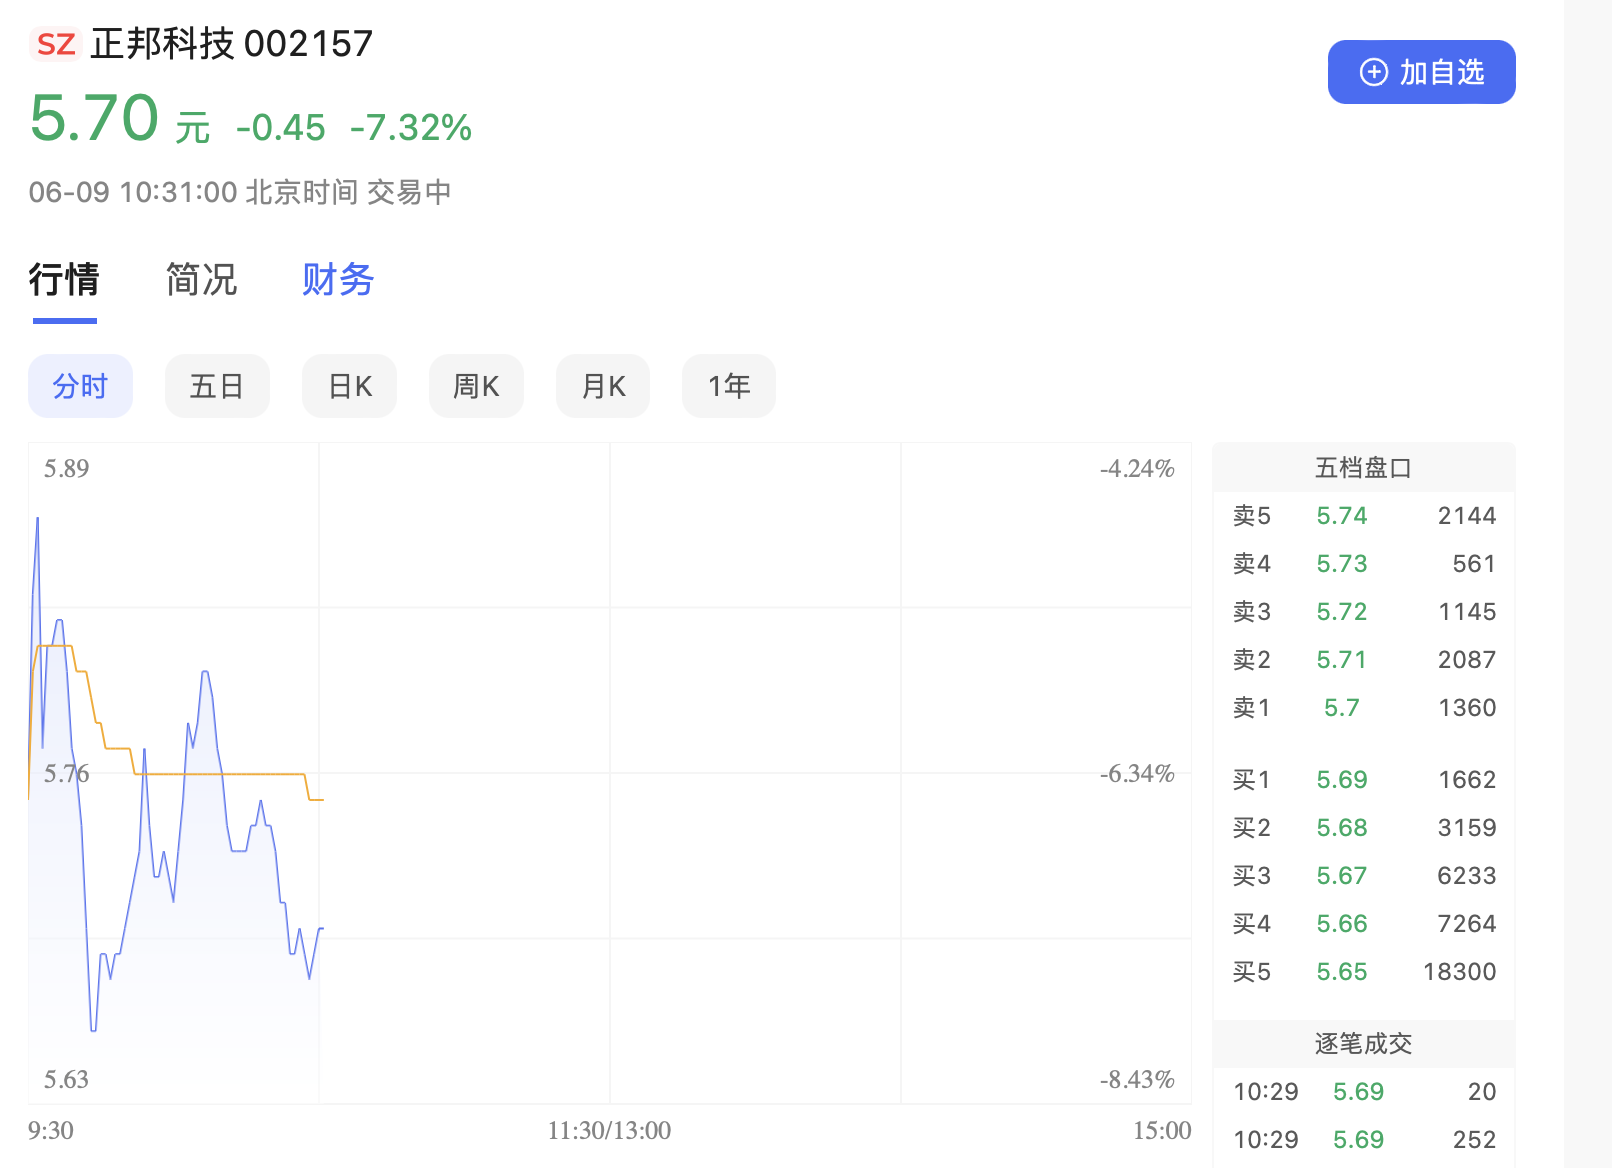This screenshot has width=1612, height=1168.
Task: Click 买3 volume 6233
Action: point(1467,876)
